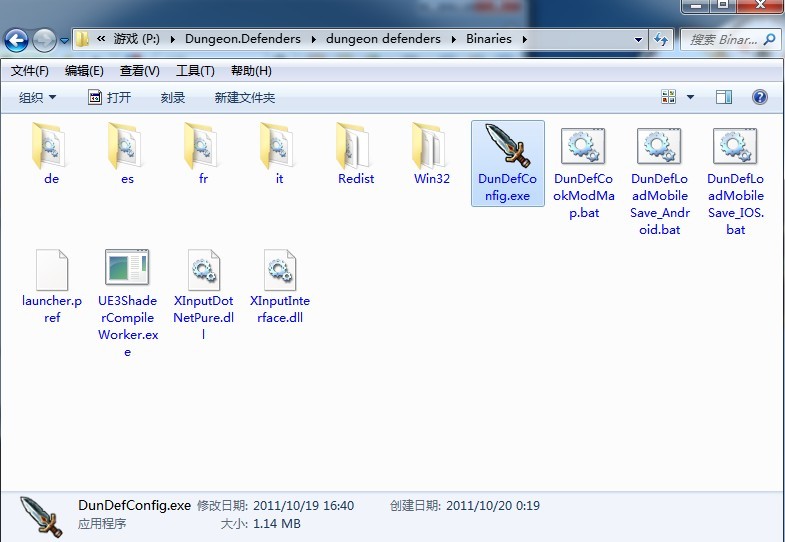Viewport: 785px width, 542px height.
Task: Select the DunDefLoadMobileSave_IOS.bat file
Action: tap(735, 147)
